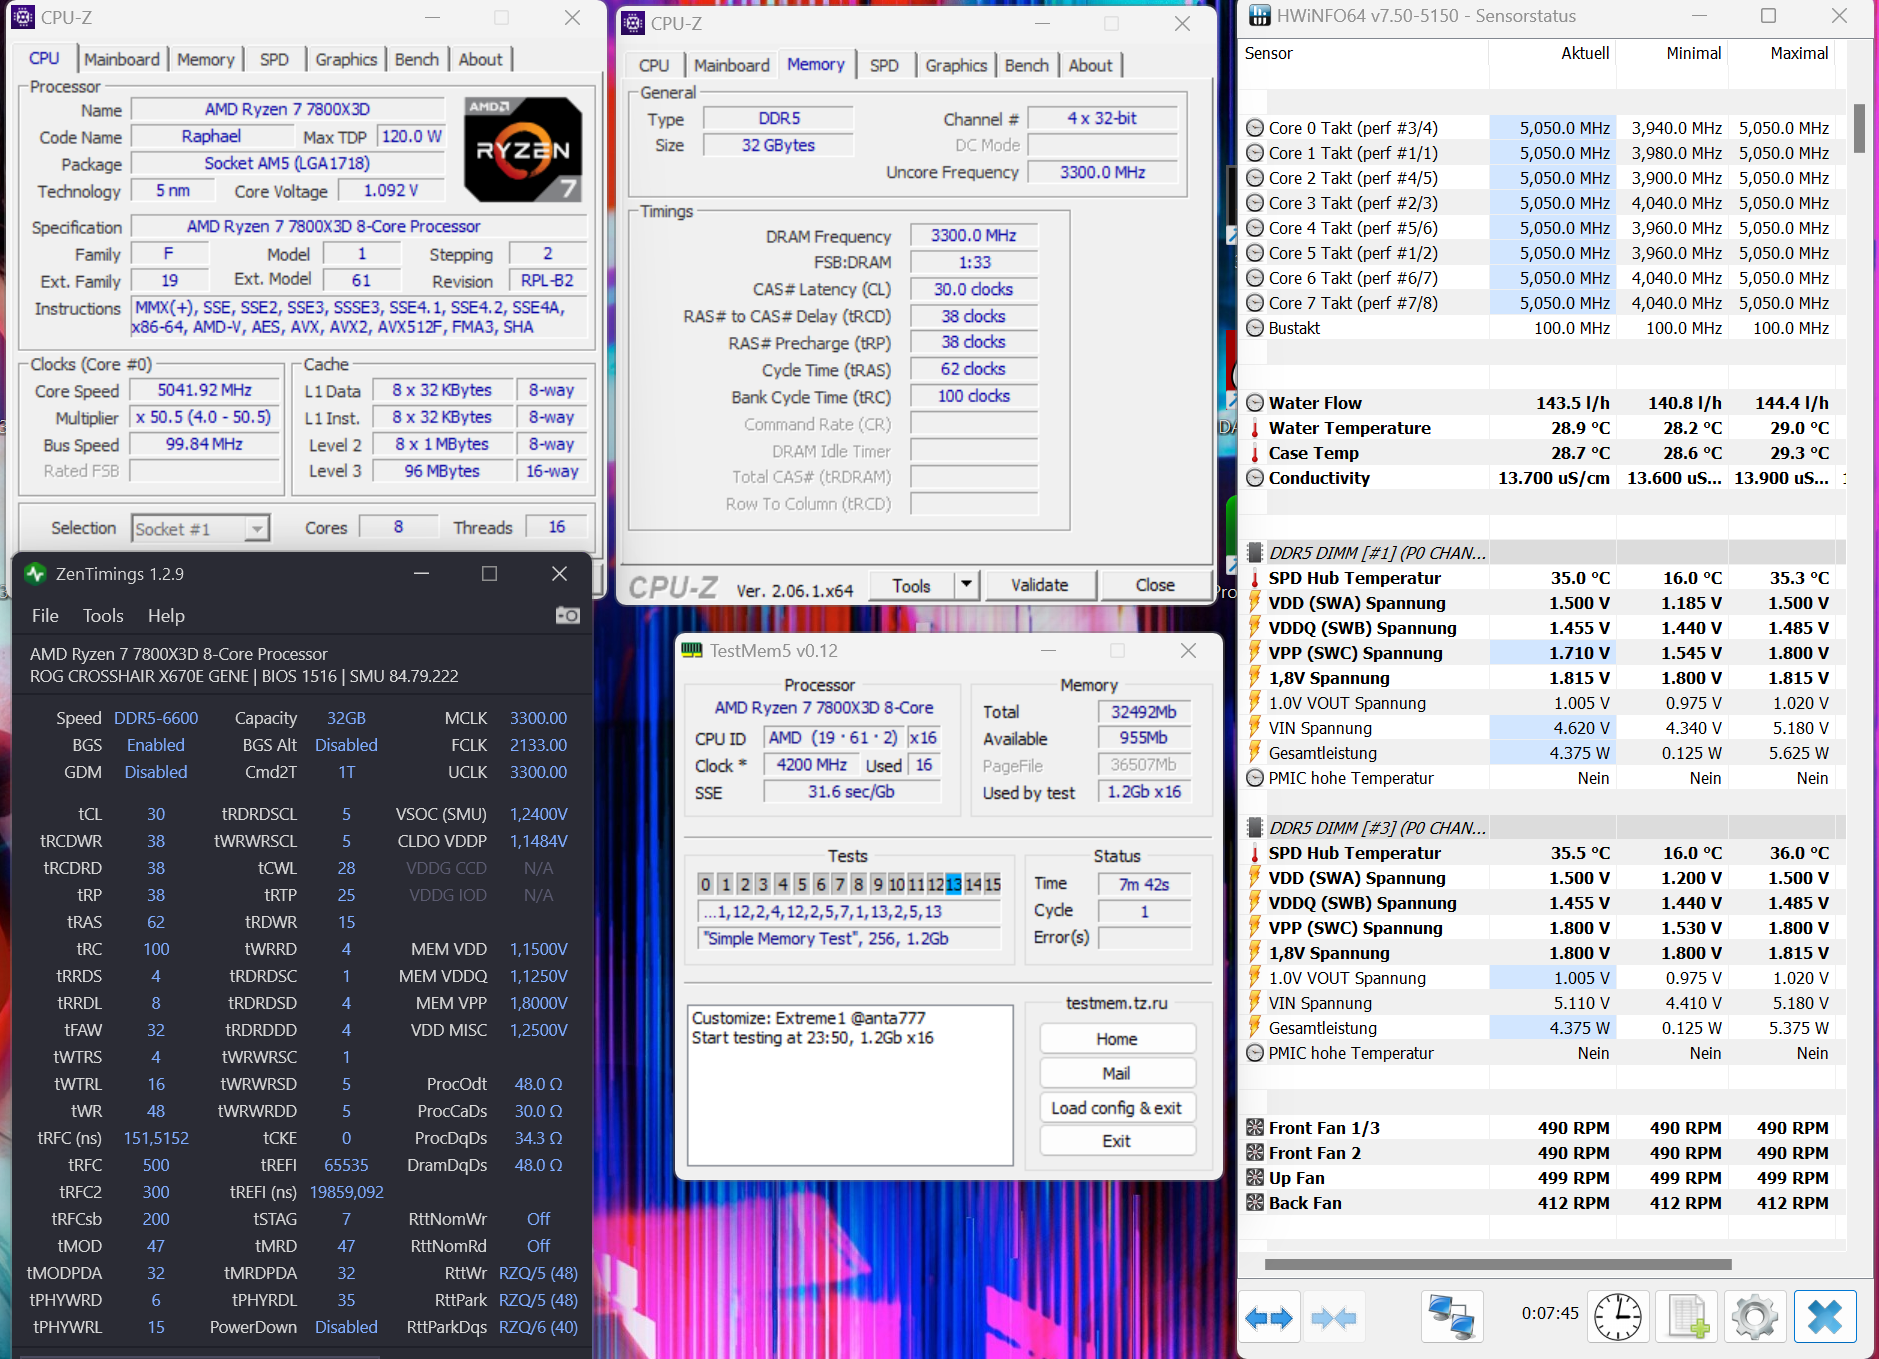Click the Tools button in CPU-Z
1879x1359 pixels.
(911, 585)
